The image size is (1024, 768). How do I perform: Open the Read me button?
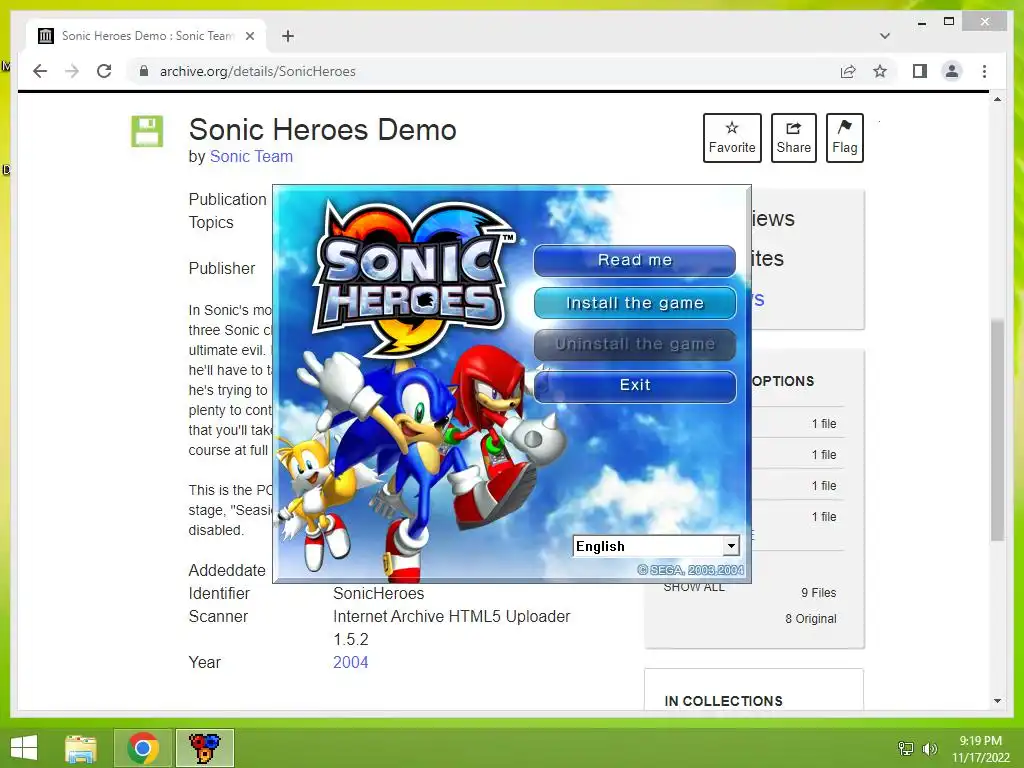[x=635, y=261]
